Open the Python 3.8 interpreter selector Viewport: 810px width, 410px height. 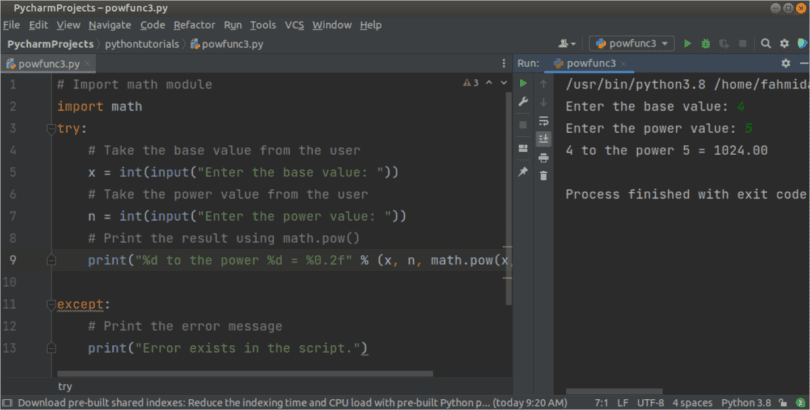pos(746,403)
